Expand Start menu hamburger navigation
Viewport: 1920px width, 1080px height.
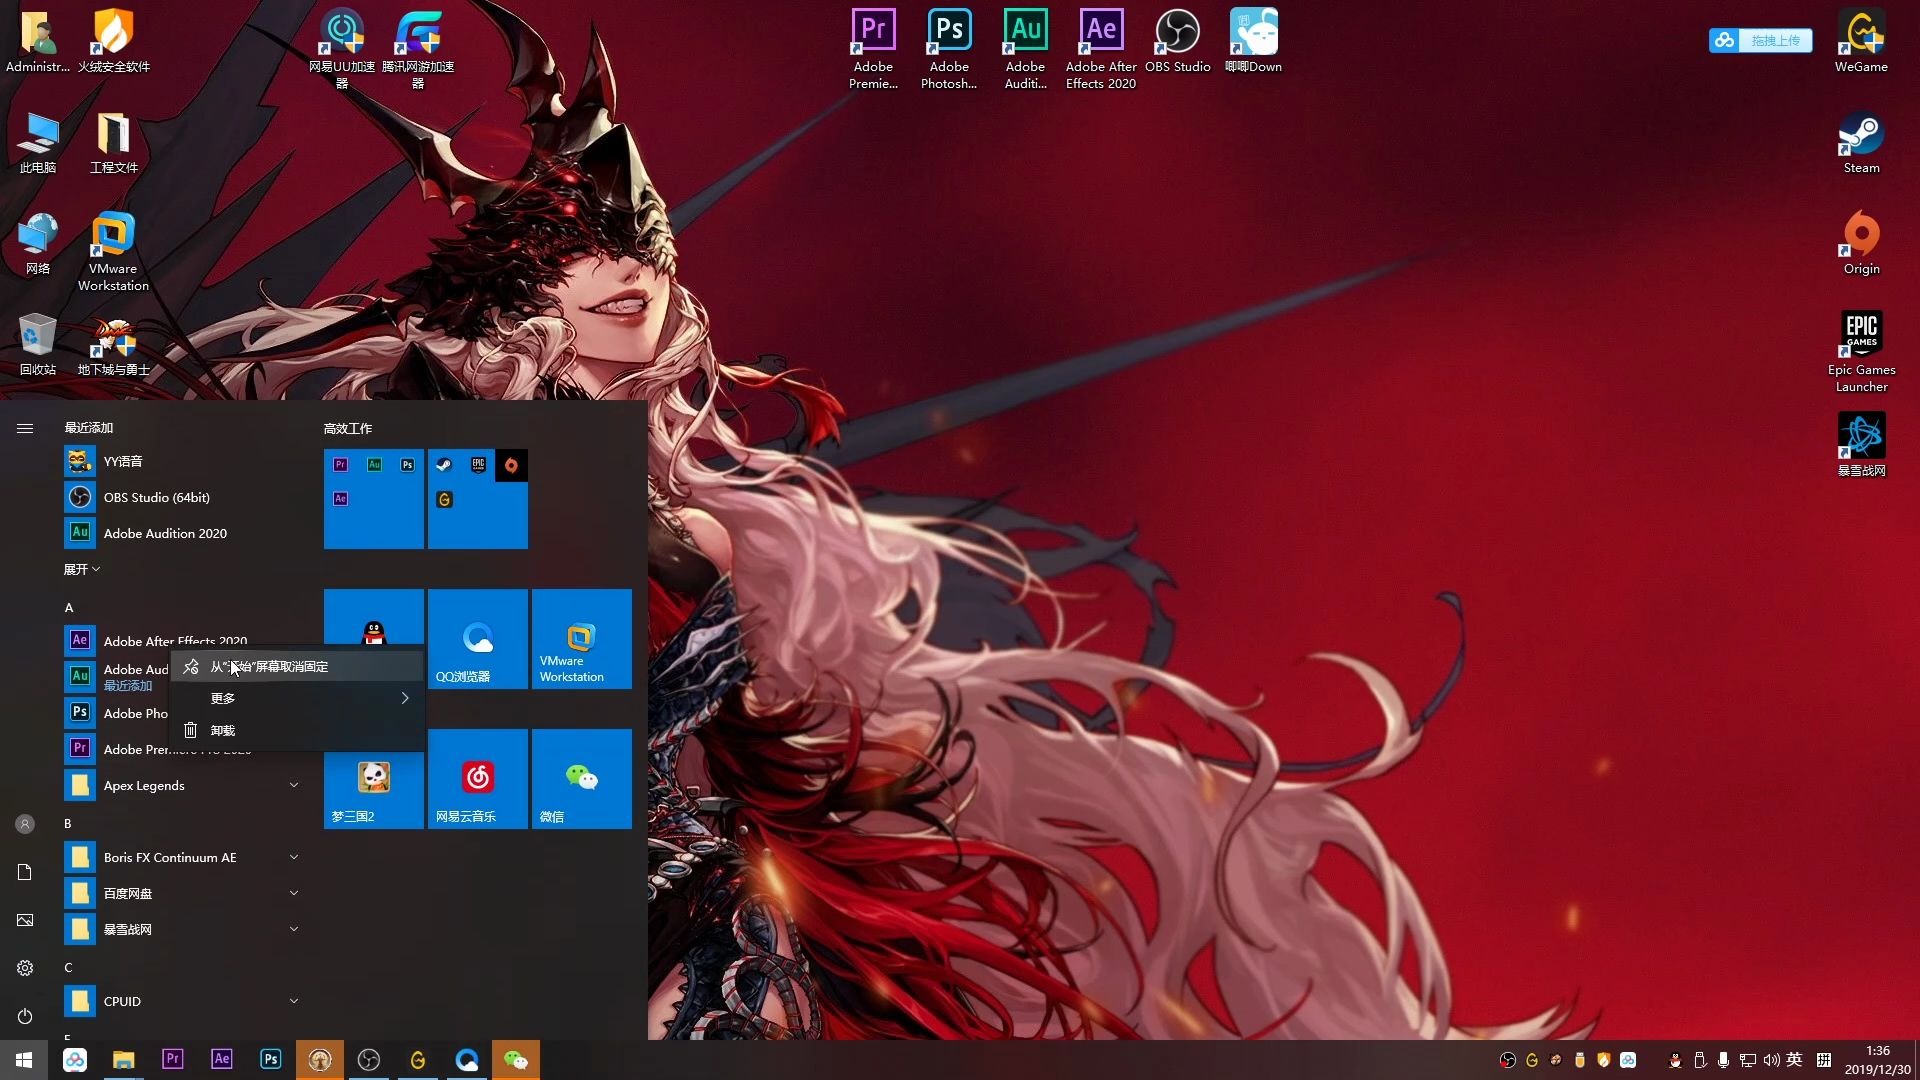point(25,428)
